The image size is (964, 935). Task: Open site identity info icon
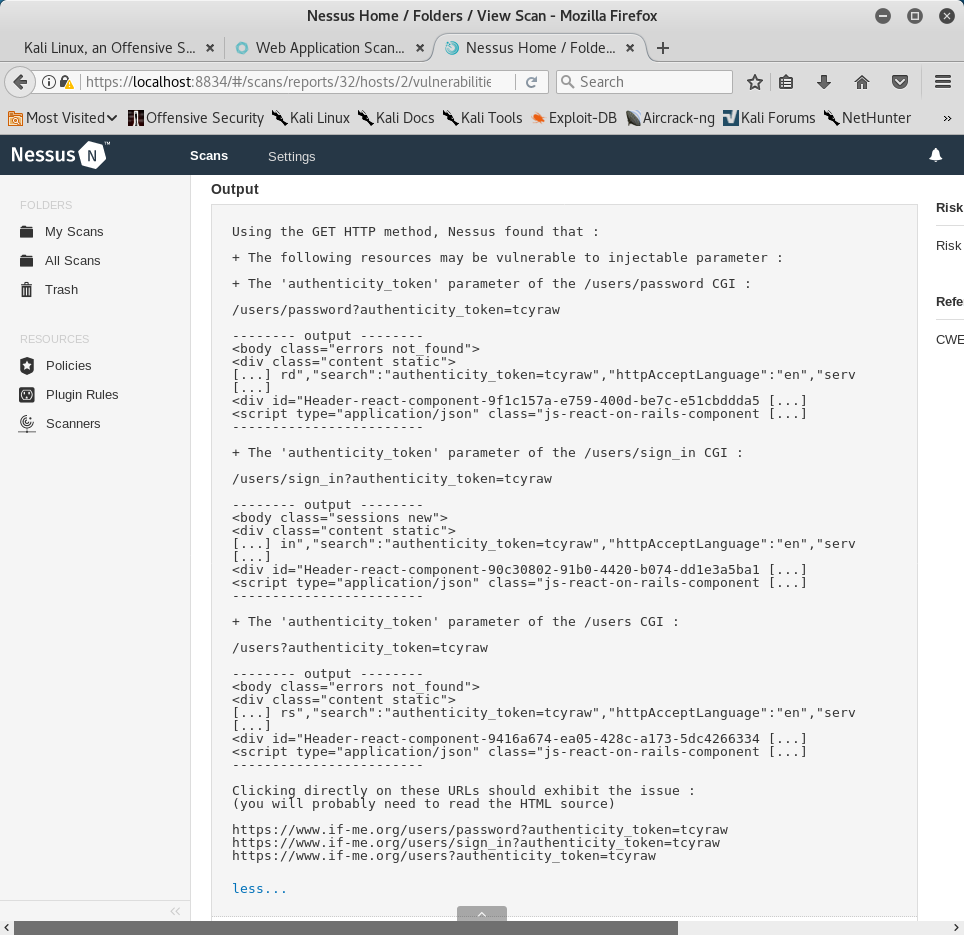click(49, 82)
